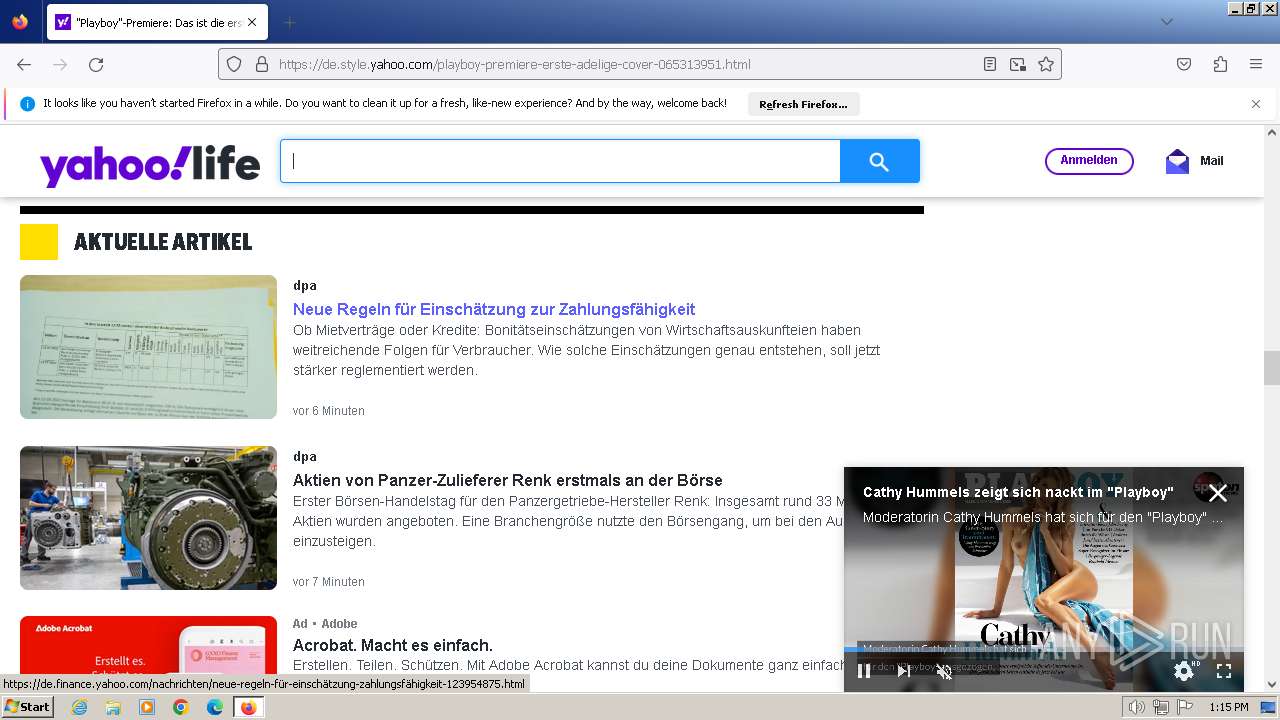Focus the Yahoo search input field
1280x720 pixels.
(x=560, y=161)
